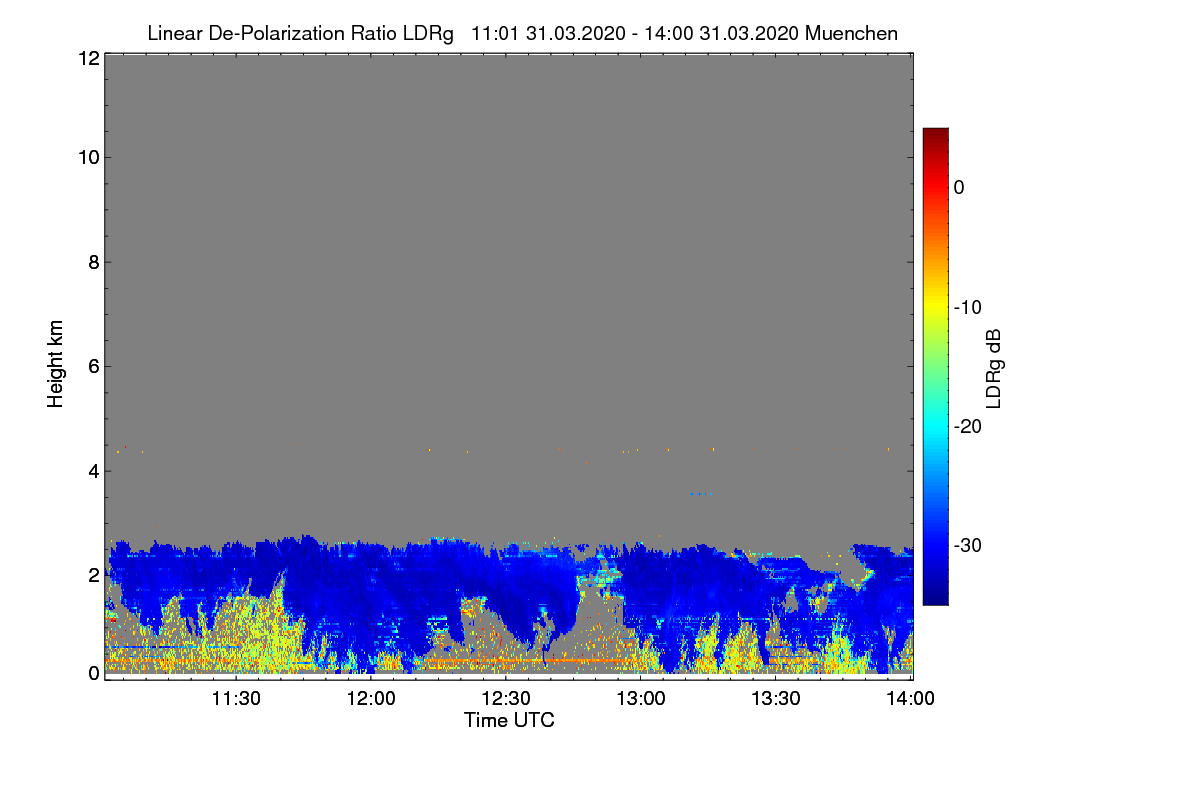Click the colorbar value -10

[966, 307]
